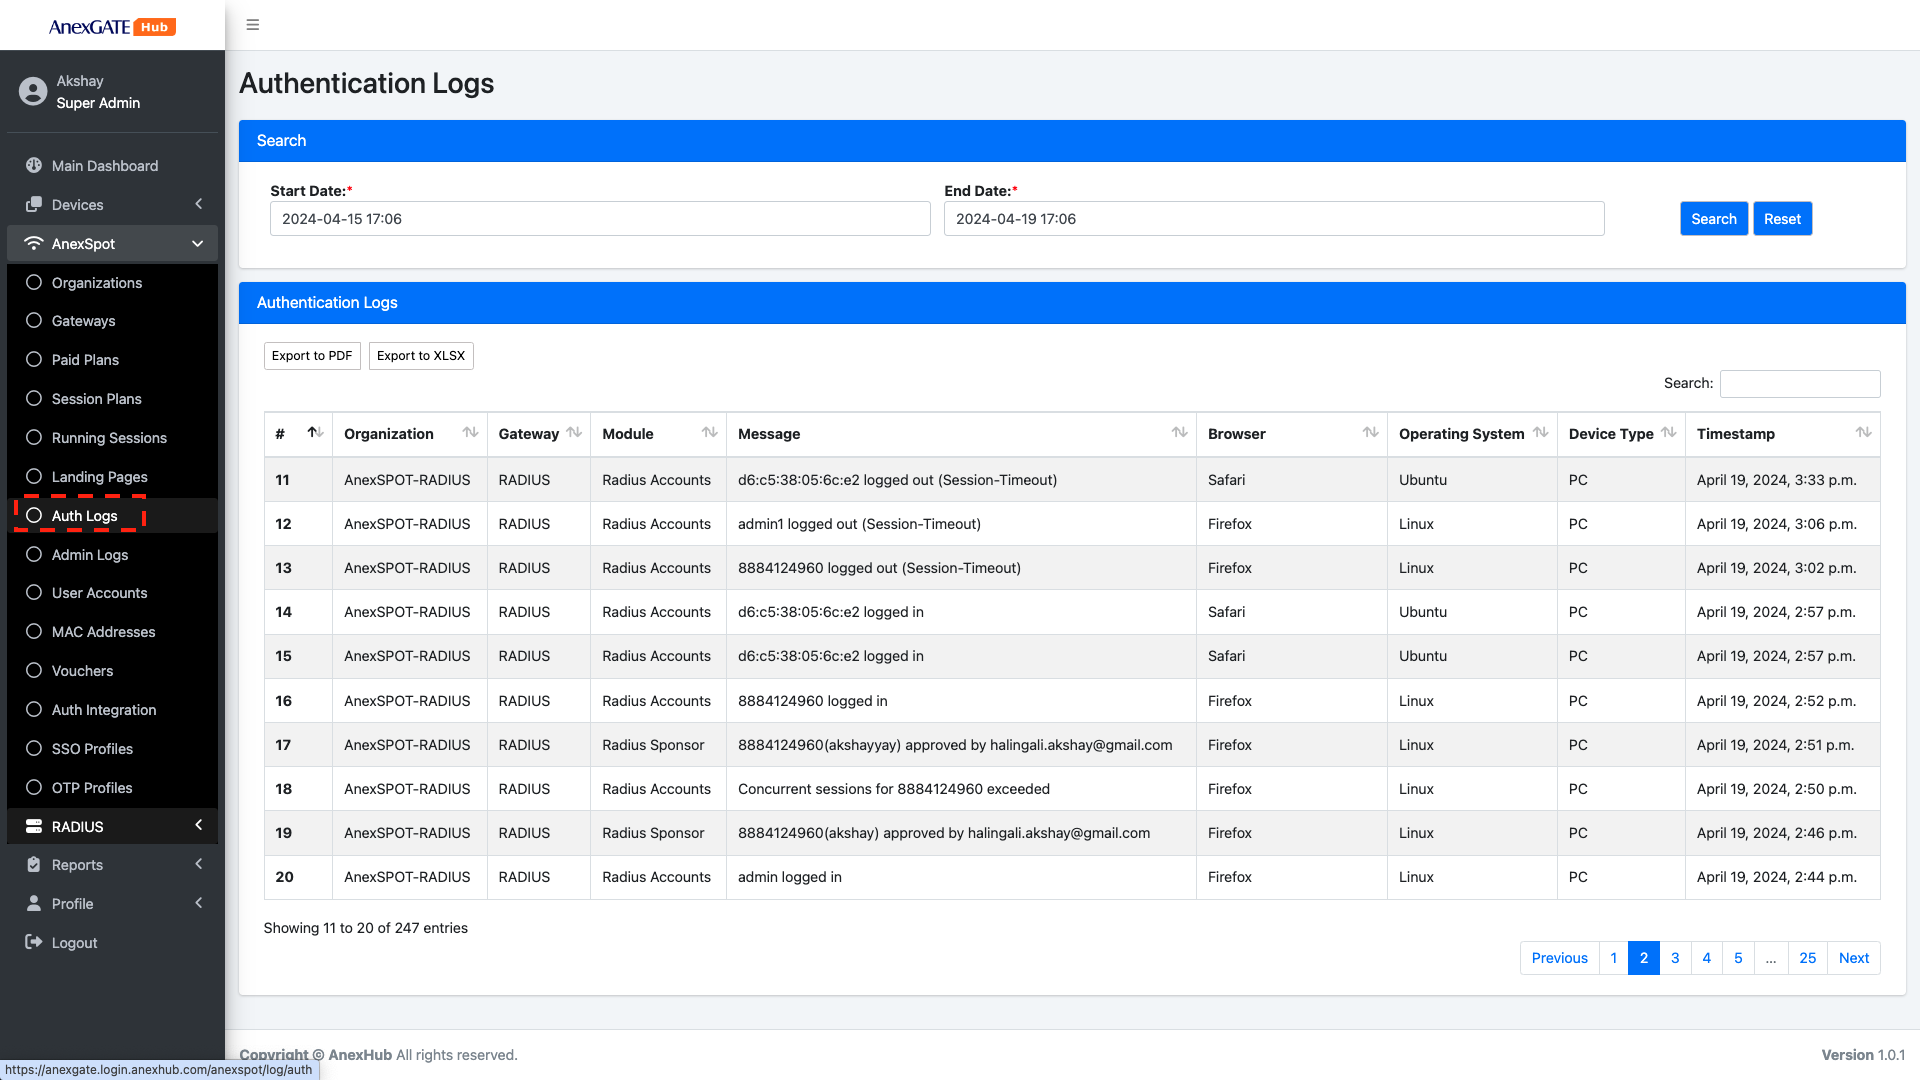This screenshot has width=1920, height=1080.
Task: Click the Logout arrow icon
Action: tap(34, 943)
